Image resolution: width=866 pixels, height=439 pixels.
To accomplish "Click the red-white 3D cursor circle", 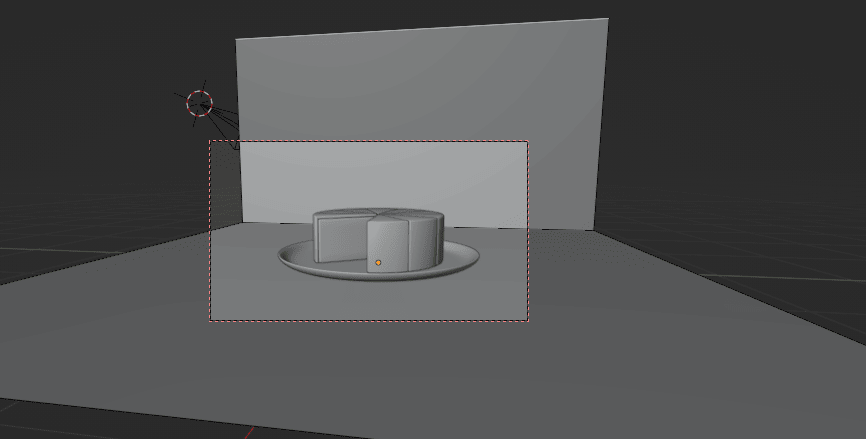I will (x=200, y=103).
